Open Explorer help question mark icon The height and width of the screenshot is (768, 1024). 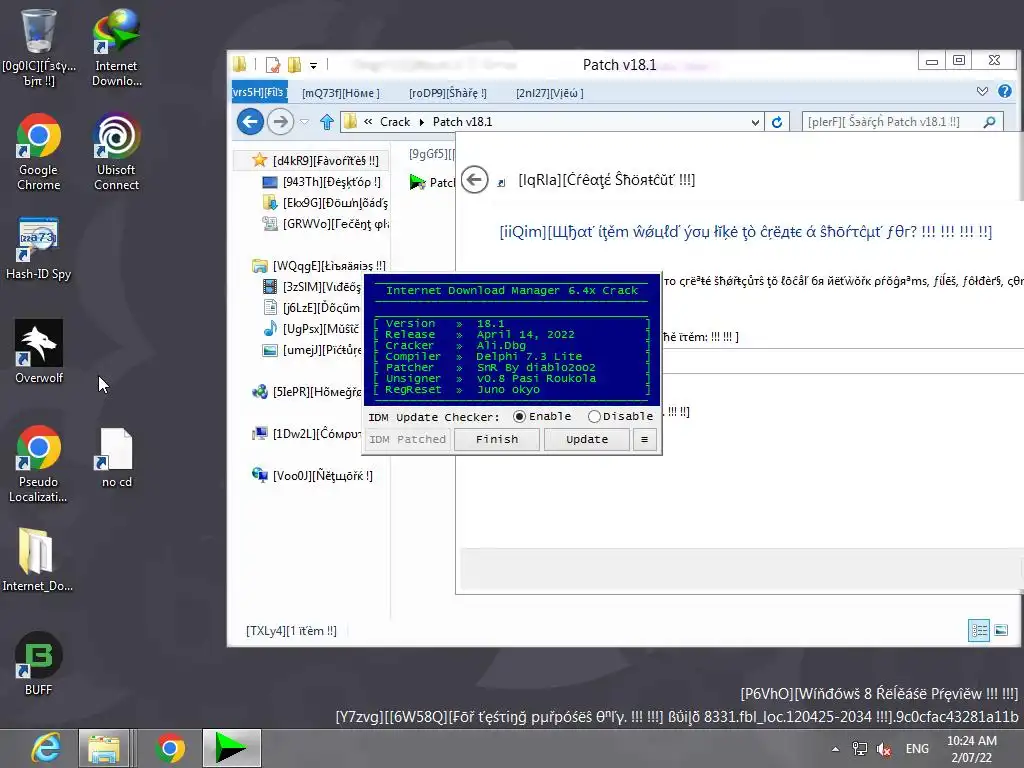click(1004, 91)
